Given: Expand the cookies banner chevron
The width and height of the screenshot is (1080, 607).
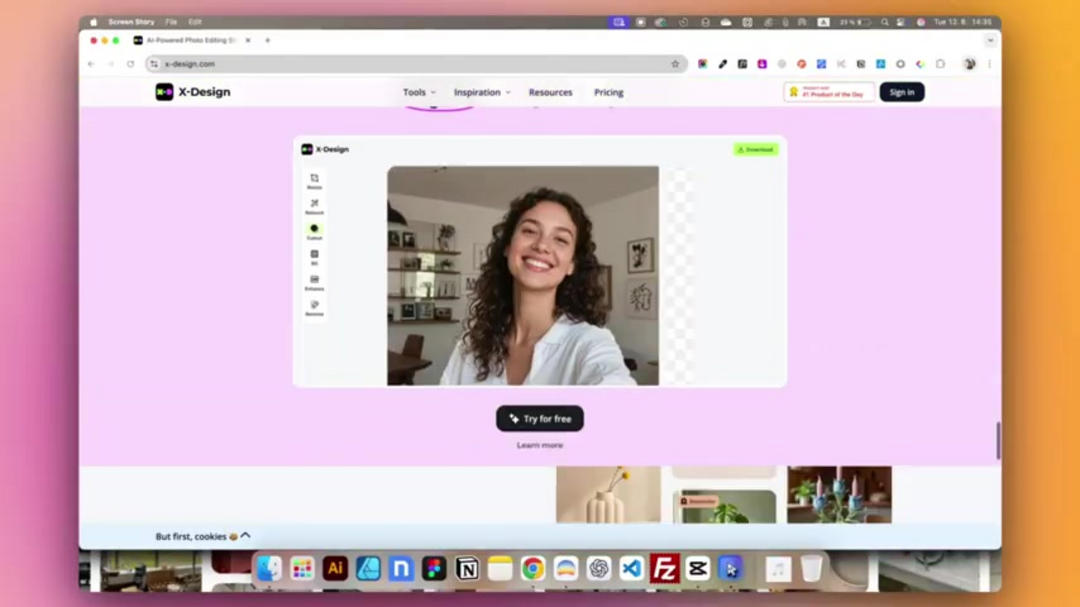Looking at the screenshot, I should pyautogui.click(x=246, y=536).
